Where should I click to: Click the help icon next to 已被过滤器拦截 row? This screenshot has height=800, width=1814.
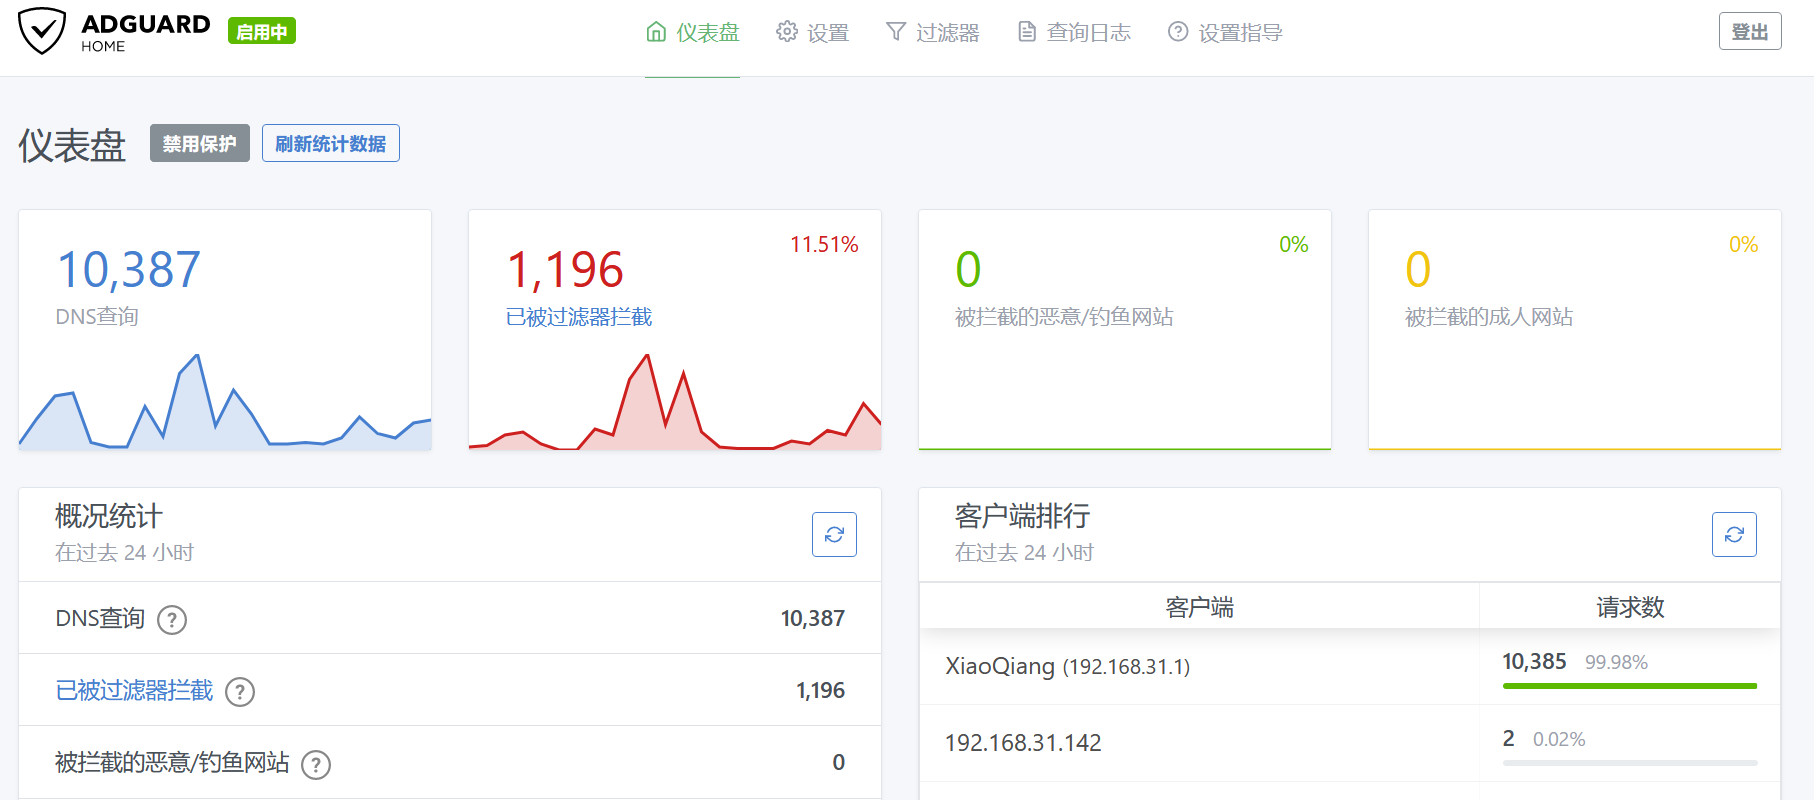(x=240, y=692)
